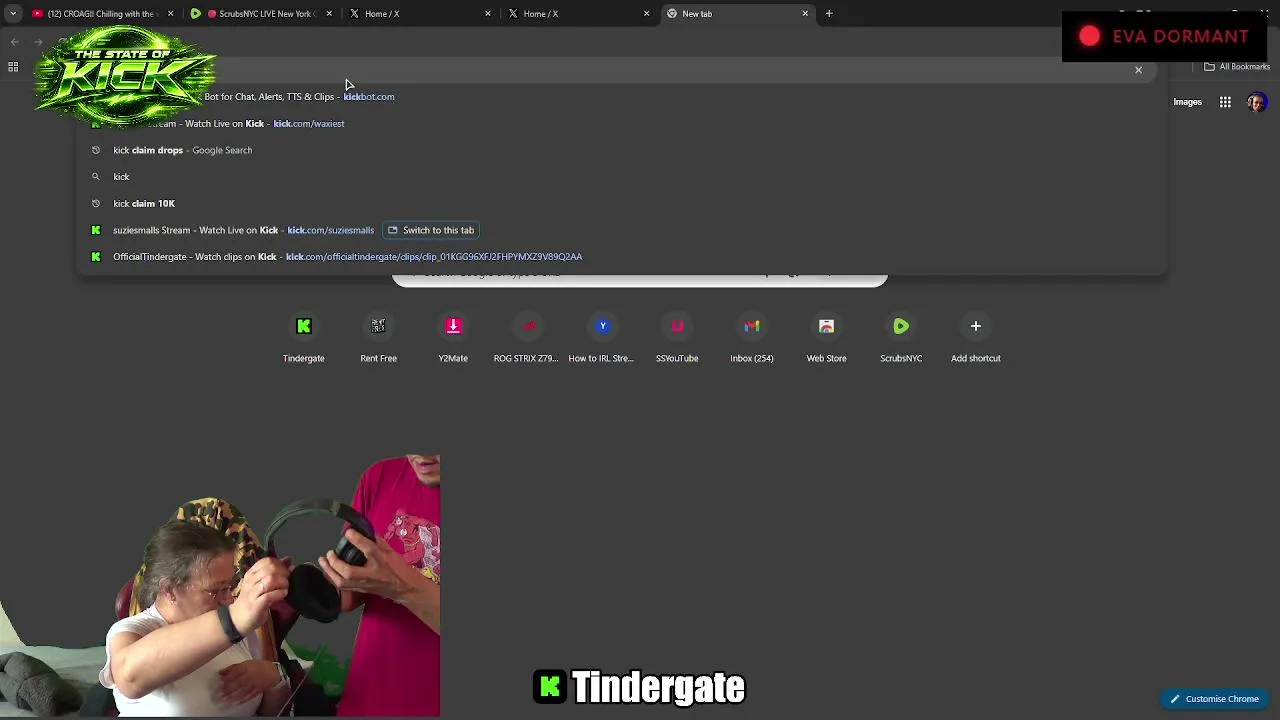1280x720 pixels.
Task: Click the Switch to this tab button
Action: tap(431, 230)
